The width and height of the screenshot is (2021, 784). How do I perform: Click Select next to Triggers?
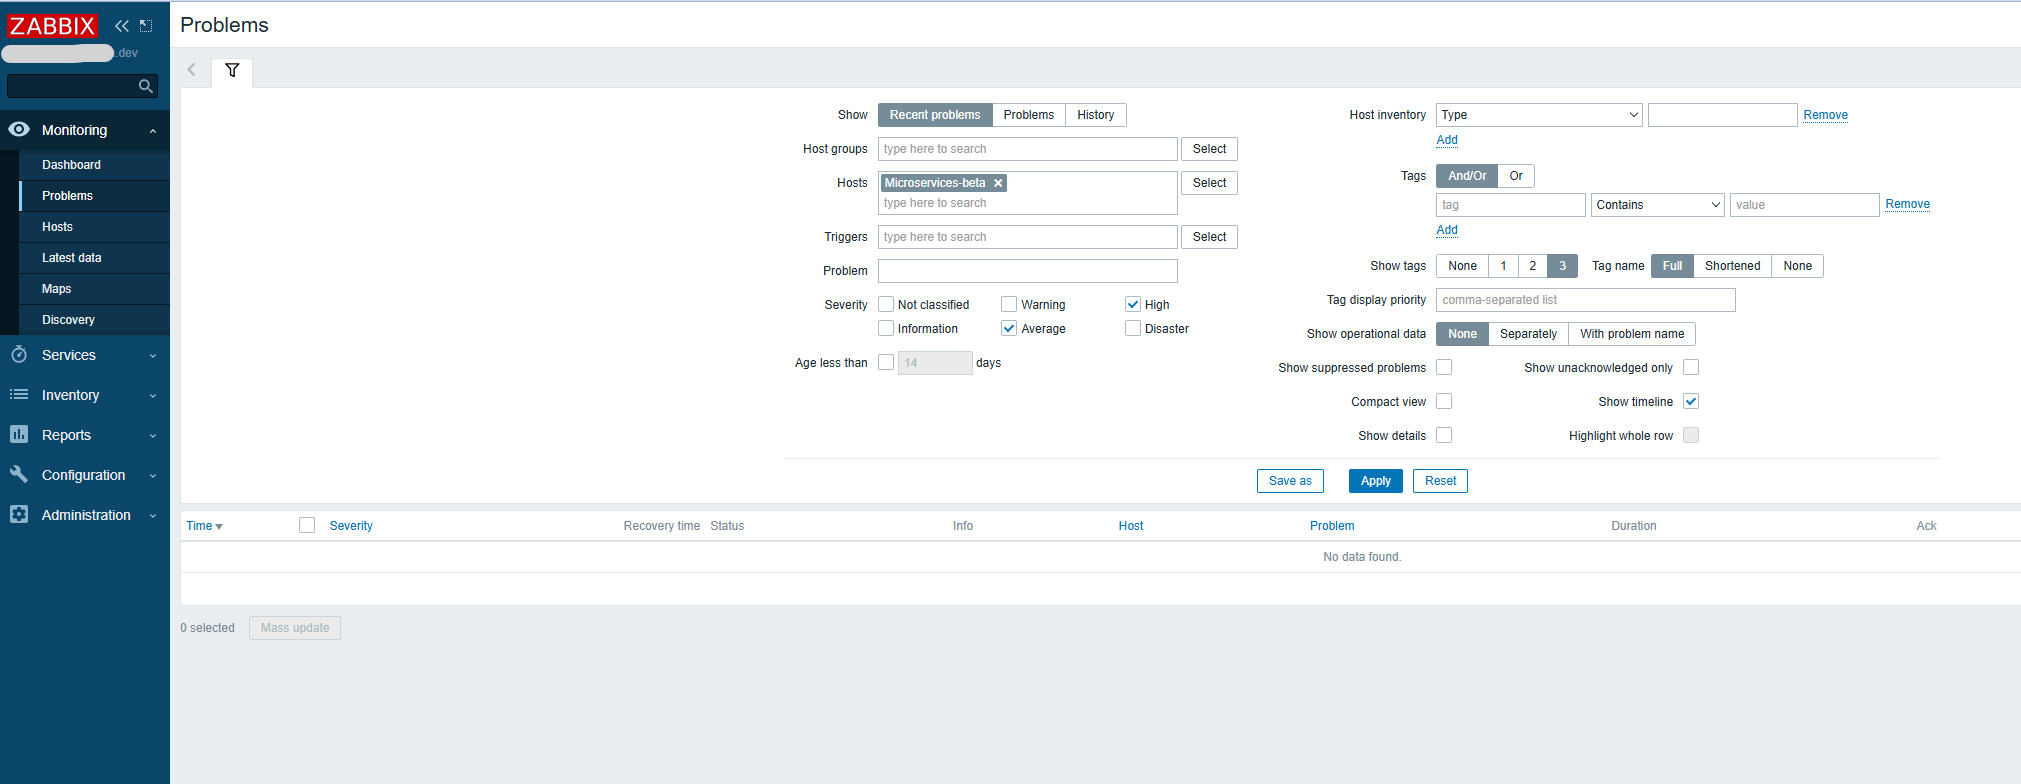(x=1209, y=237)
